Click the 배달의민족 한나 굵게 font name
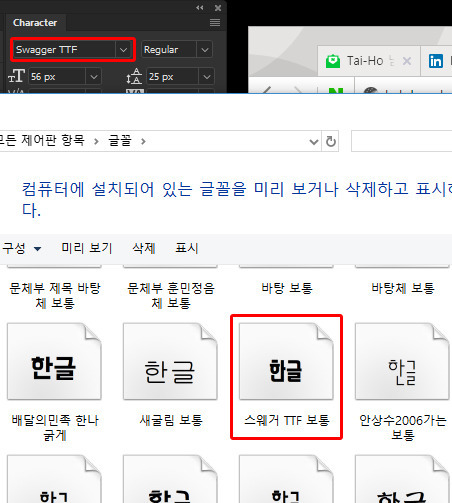 (55, 427)
